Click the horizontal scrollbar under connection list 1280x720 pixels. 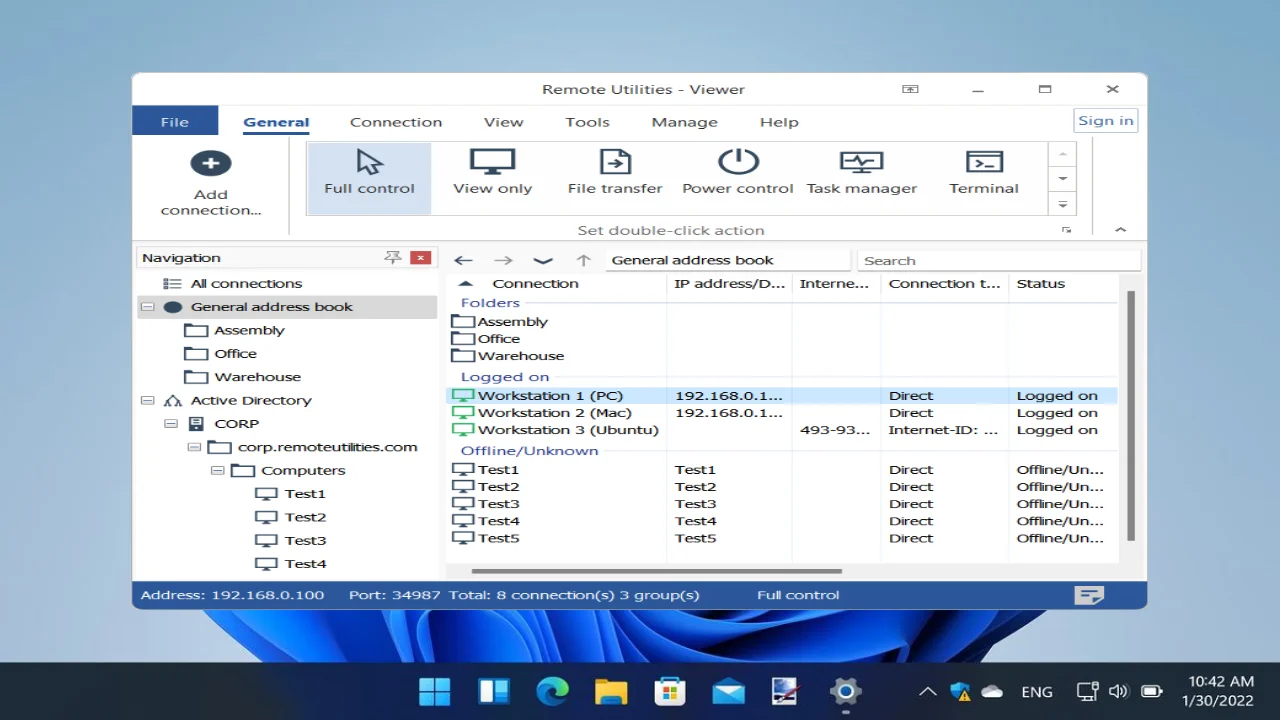(656, 571)
